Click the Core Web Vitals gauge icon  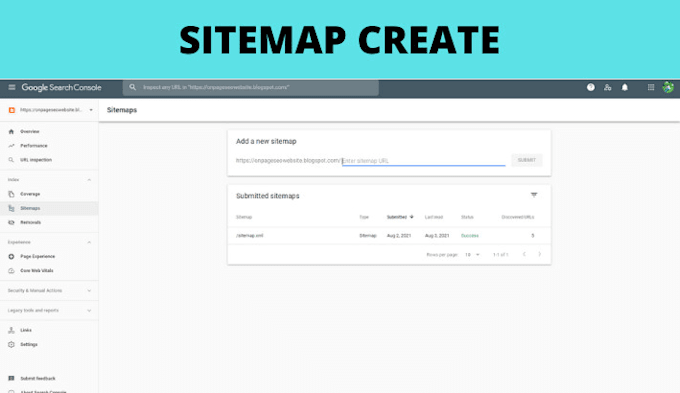[11, 271]
